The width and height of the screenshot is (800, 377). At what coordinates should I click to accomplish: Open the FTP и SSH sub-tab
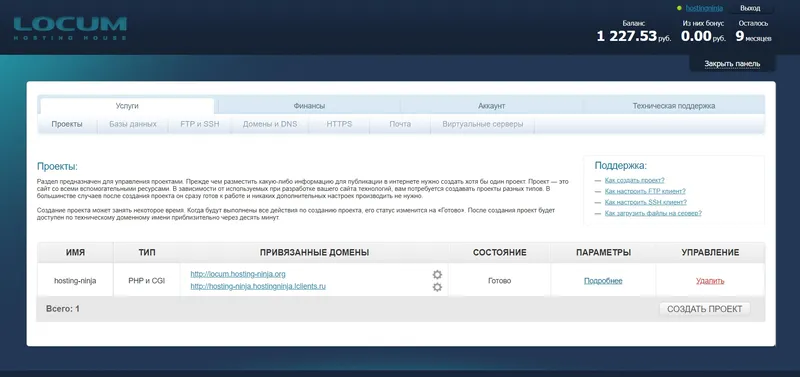(x=199, y=124)
